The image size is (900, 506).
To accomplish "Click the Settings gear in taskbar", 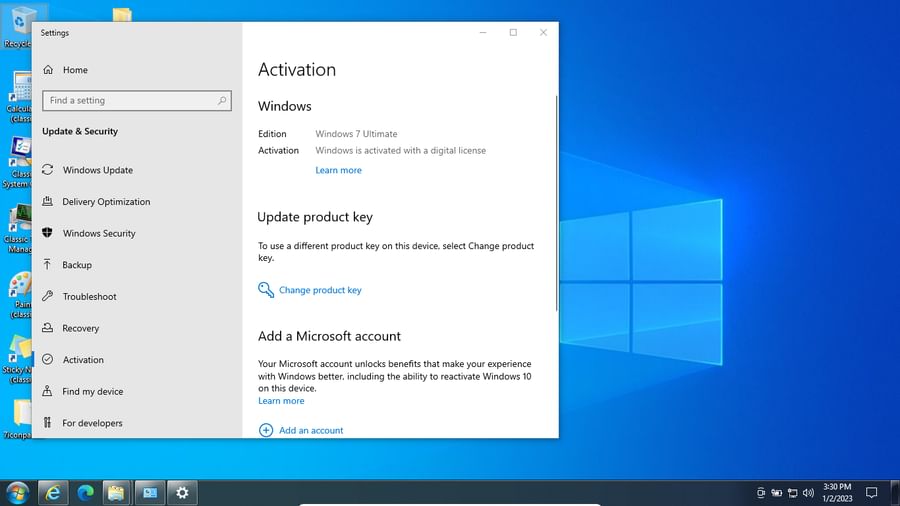I will (182, 492).
